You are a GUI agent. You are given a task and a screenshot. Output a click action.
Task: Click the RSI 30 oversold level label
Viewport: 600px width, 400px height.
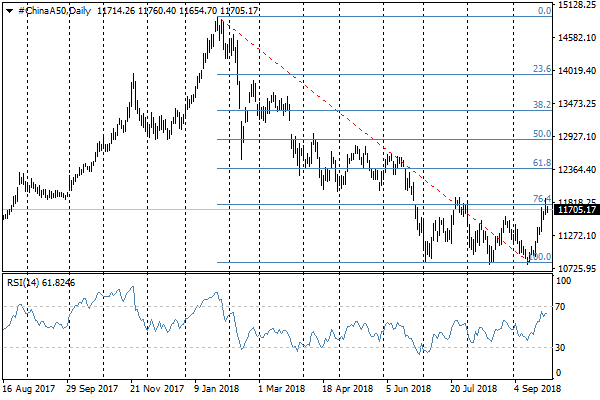pos(563,347)
